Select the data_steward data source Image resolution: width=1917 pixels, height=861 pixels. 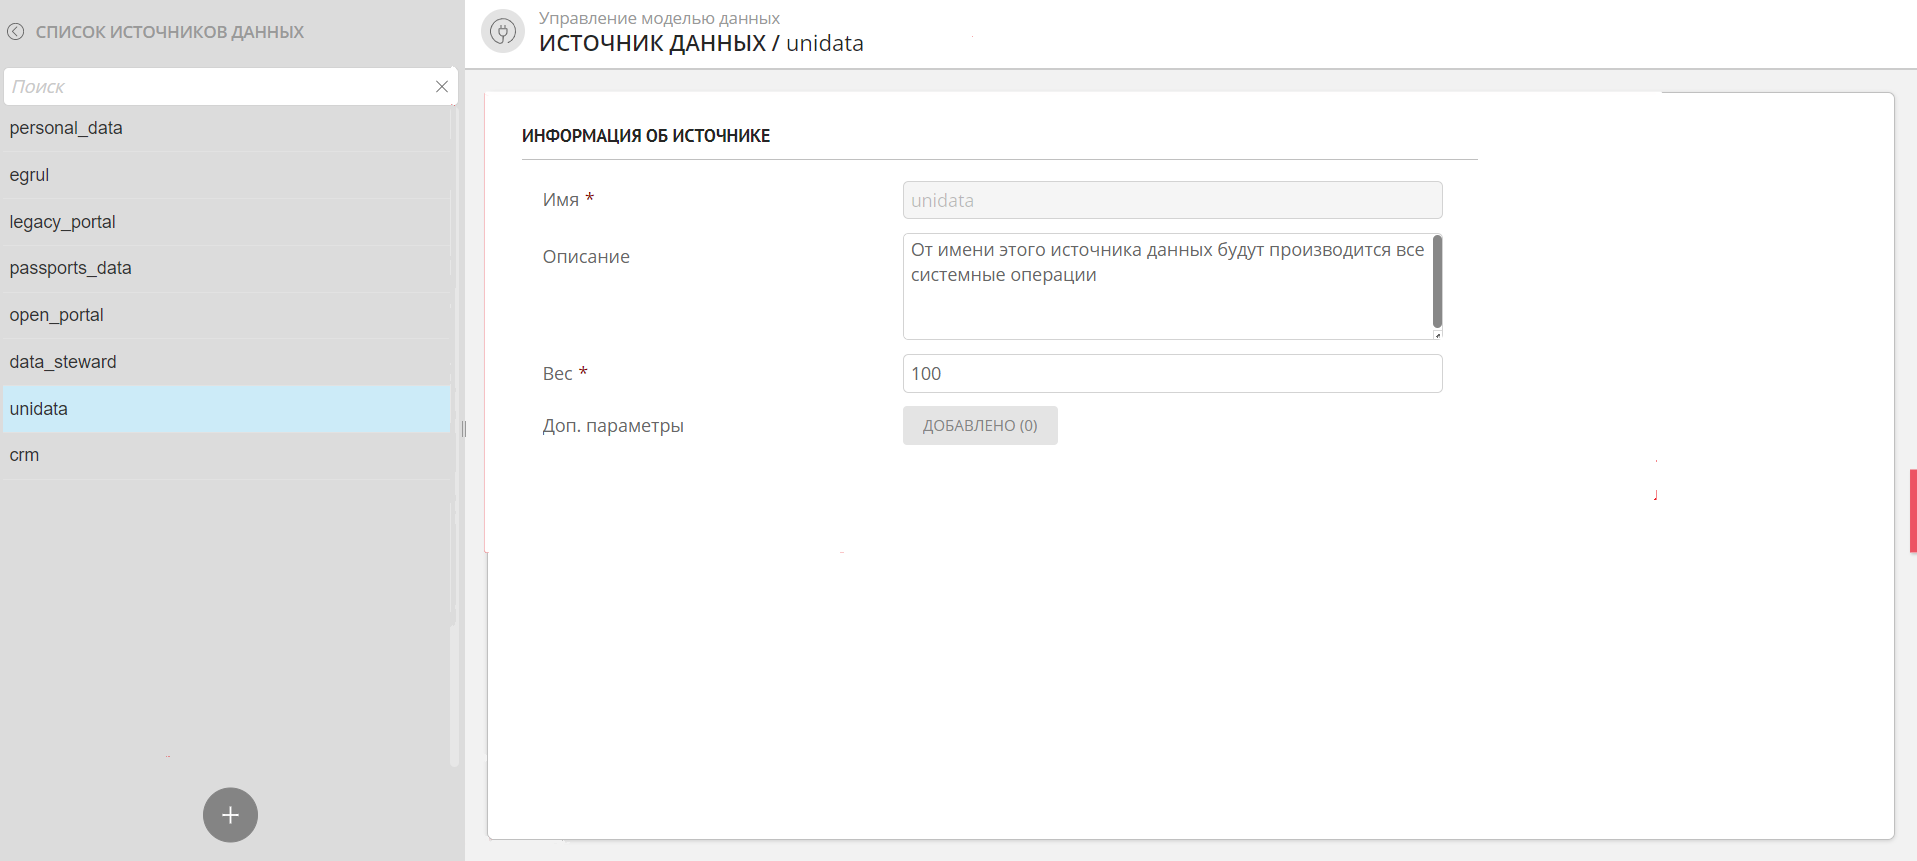coord(227,362)
